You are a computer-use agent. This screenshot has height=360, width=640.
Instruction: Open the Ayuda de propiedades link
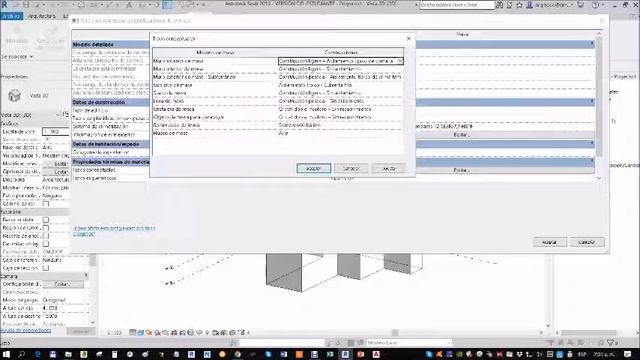pos(26,330)
